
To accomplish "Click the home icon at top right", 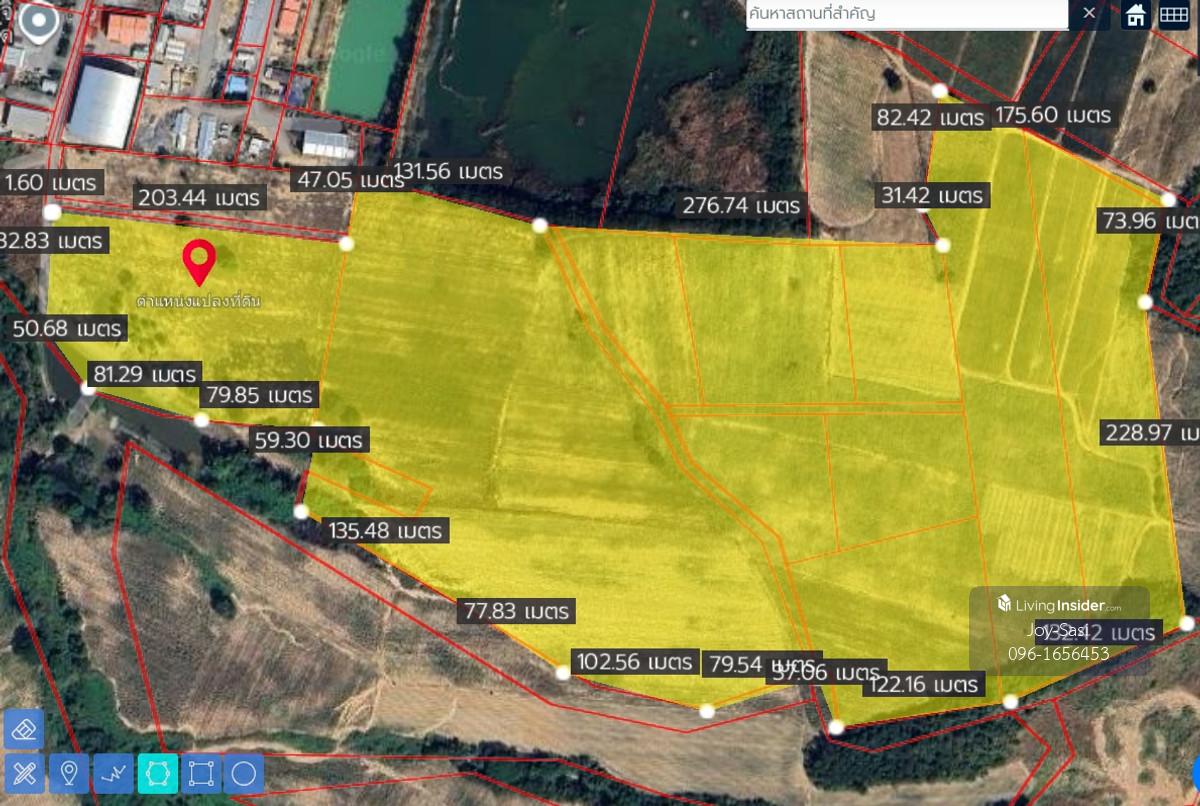I will click(x=1135, y=14).
